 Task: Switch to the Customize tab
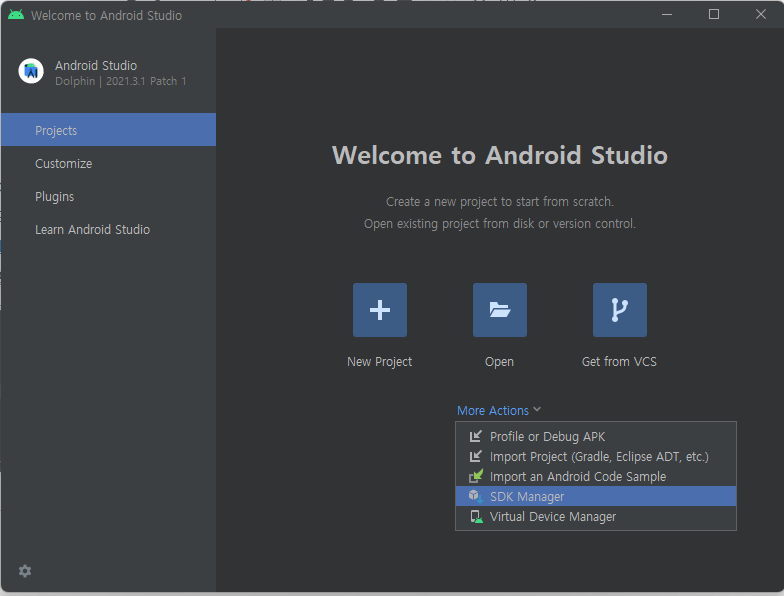coord(108,164)
